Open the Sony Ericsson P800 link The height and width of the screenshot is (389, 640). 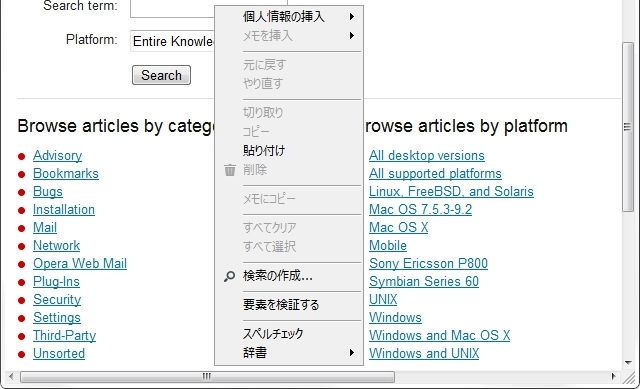click(429, 263)
